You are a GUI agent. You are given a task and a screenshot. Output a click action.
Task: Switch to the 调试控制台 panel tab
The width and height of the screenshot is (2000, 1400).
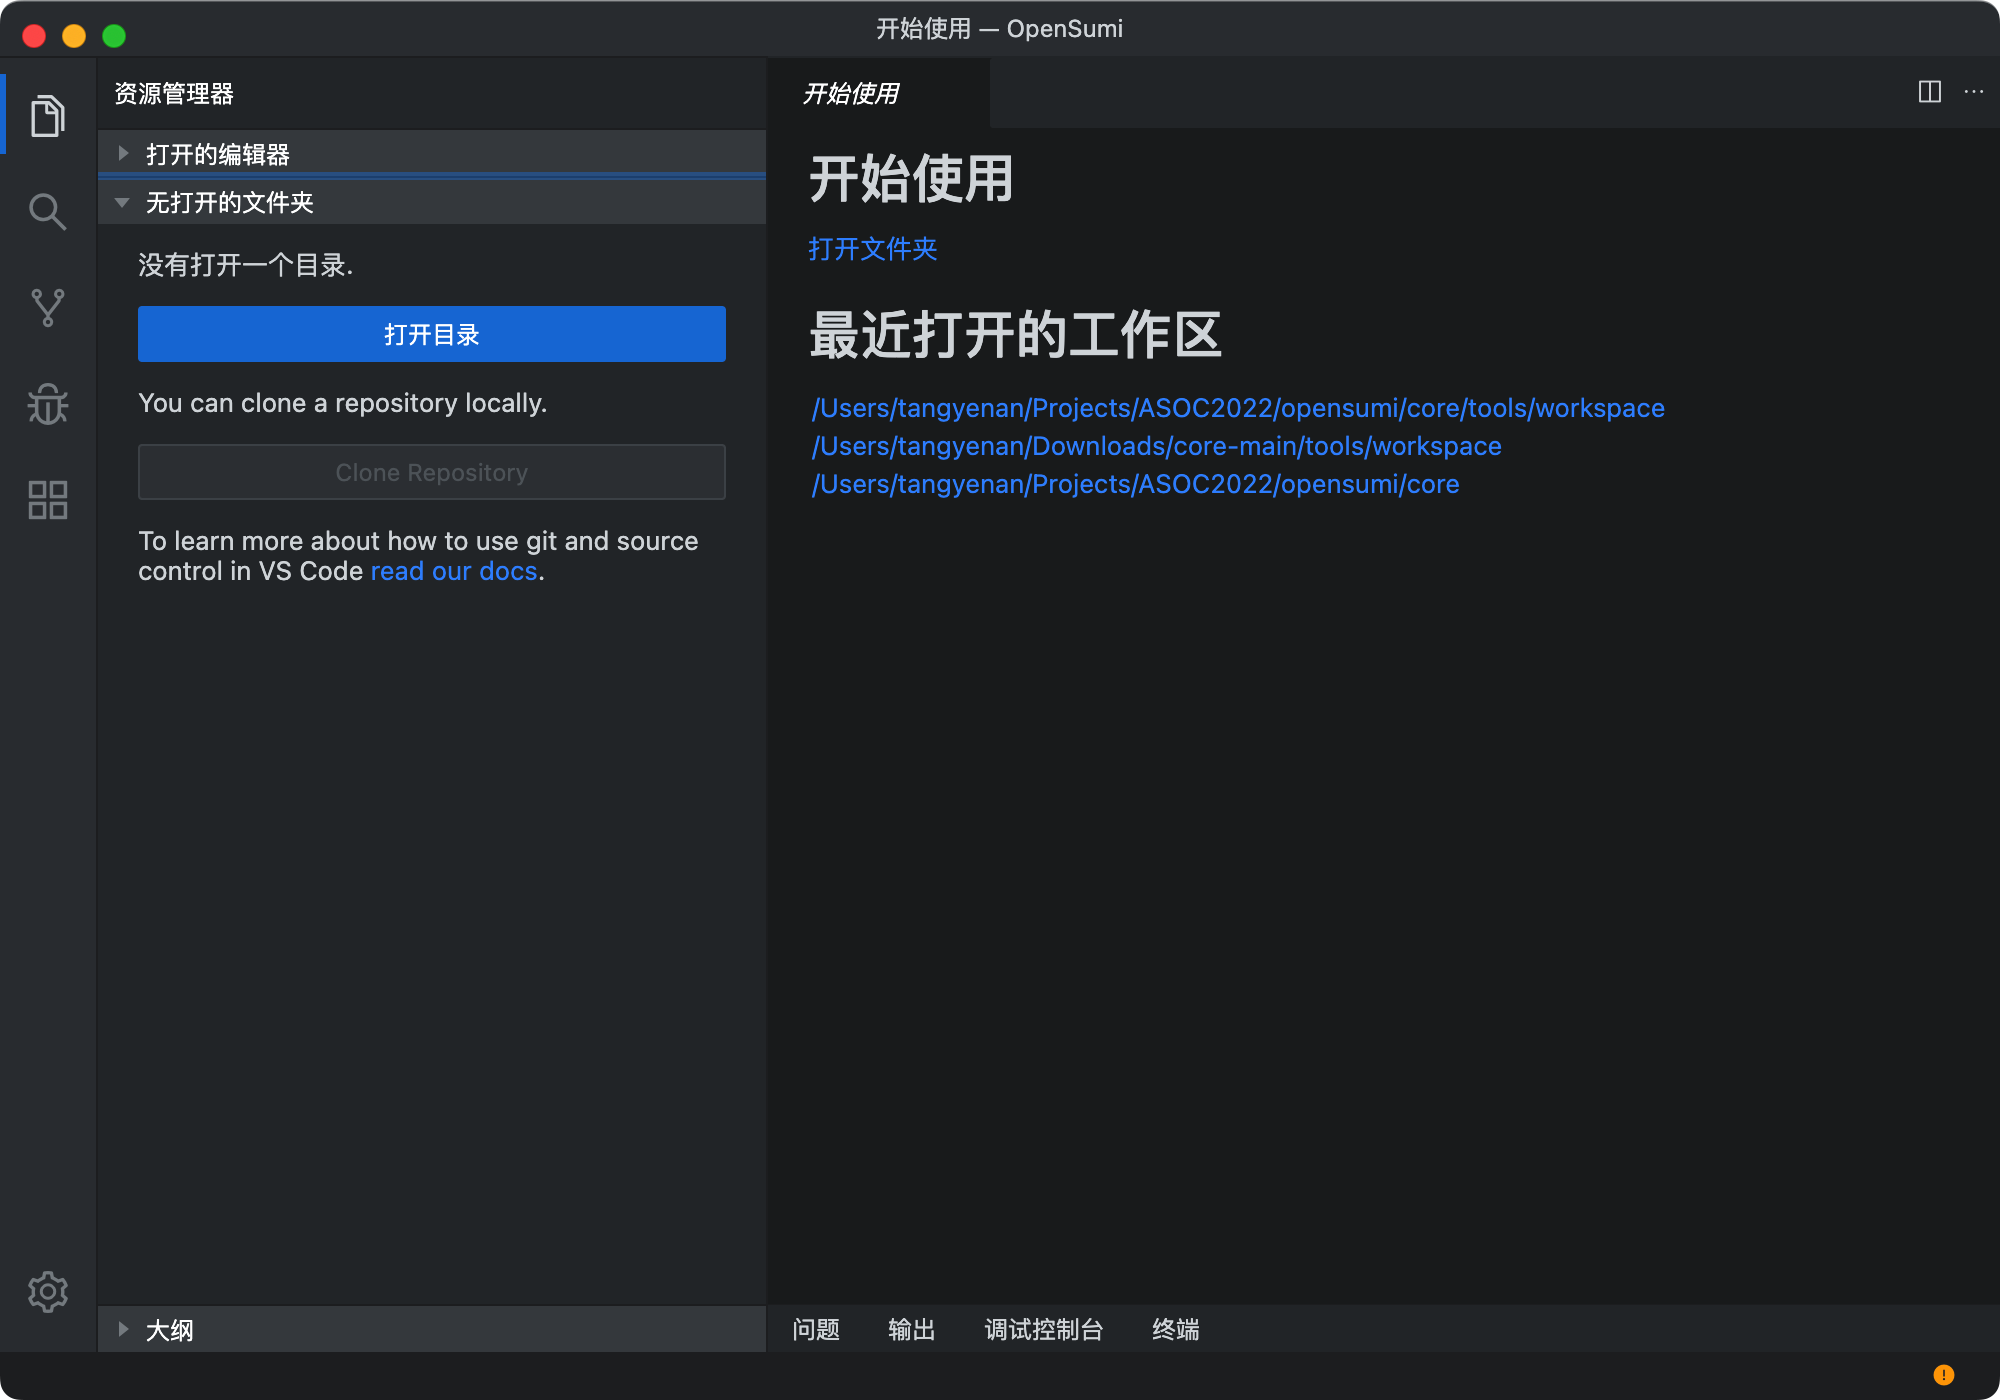(1043, 1329)
